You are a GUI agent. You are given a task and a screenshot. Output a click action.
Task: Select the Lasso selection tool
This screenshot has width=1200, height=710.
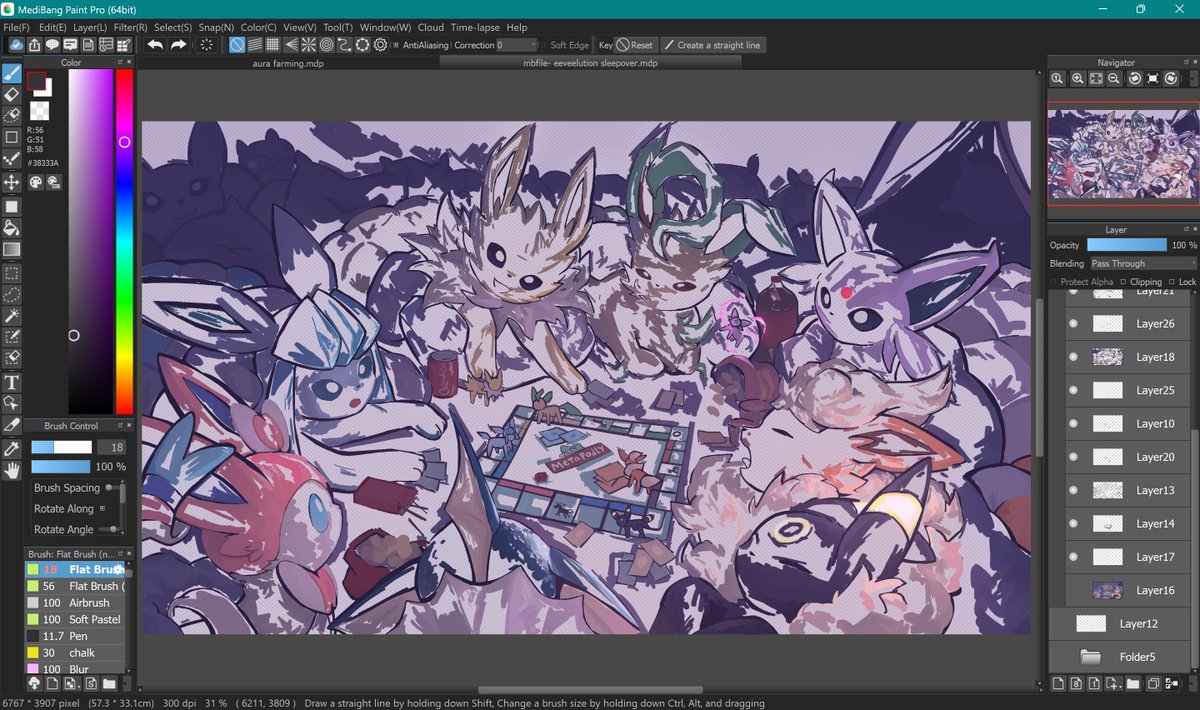(x=12, y=294)
